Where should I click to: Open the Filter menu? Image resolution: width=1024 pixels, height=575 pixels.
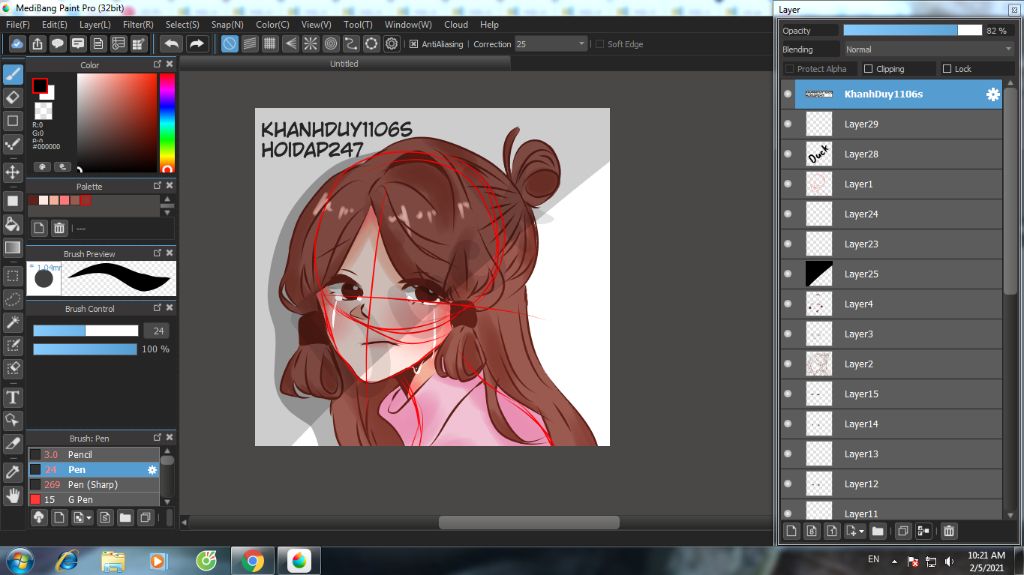pos(138,25)
